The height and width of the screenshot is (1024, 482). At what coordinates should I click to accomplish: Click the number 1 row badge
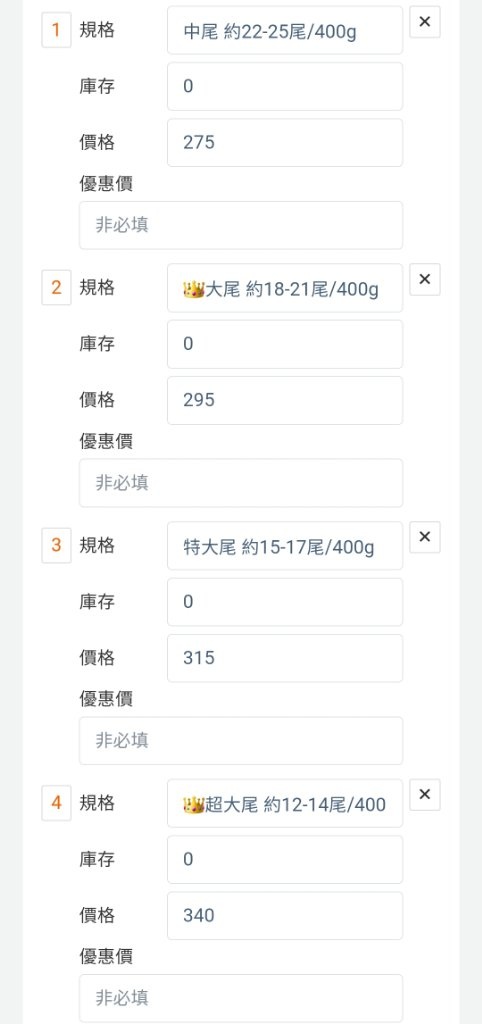56,30
